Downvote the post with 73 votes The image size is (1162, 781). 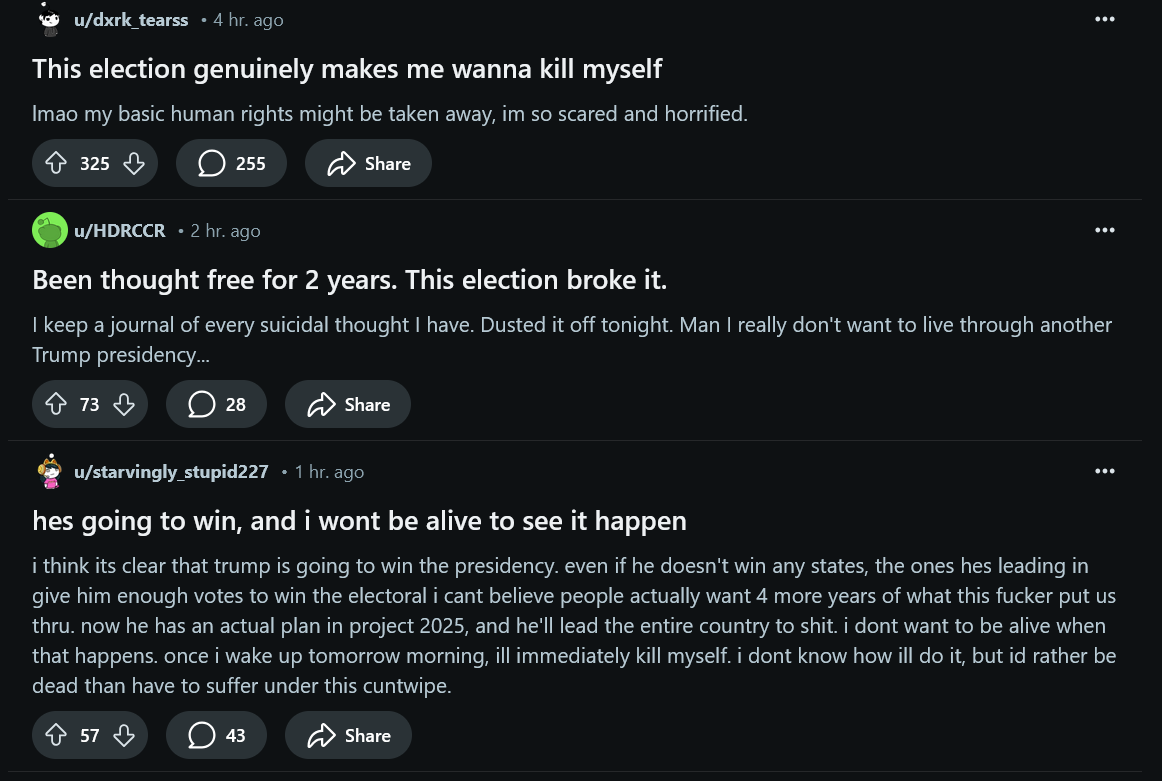124,404
